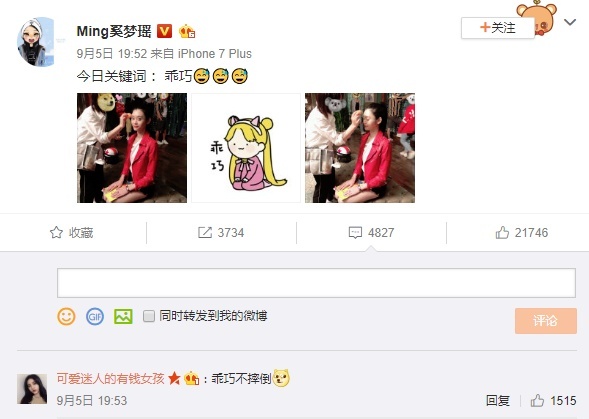Open the cartoon 乖巧 girl image thumbnail

pos(246,148)
